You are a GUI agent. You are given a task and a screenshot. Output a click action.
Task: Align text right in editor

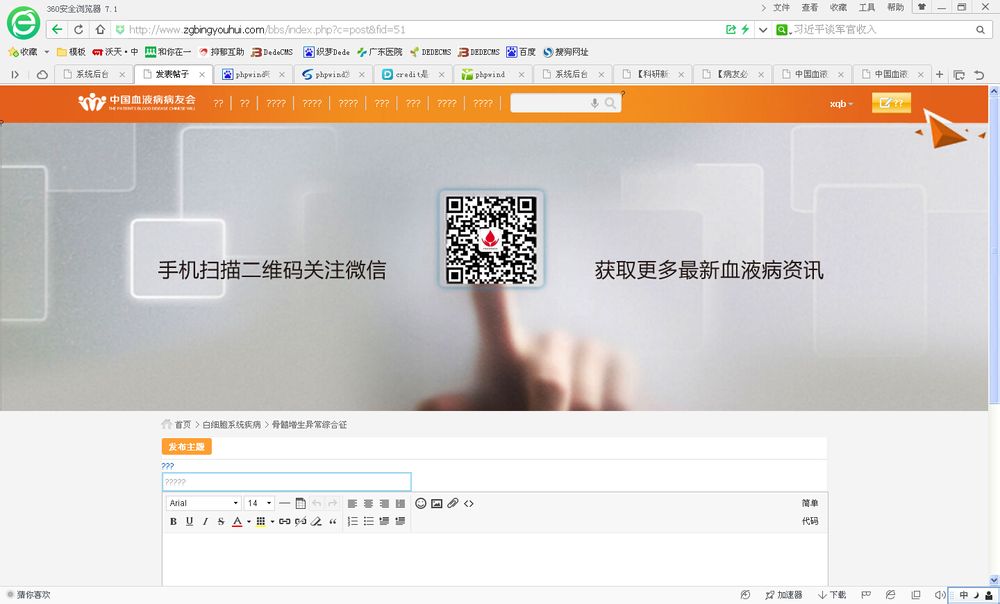tap(385, 503)
